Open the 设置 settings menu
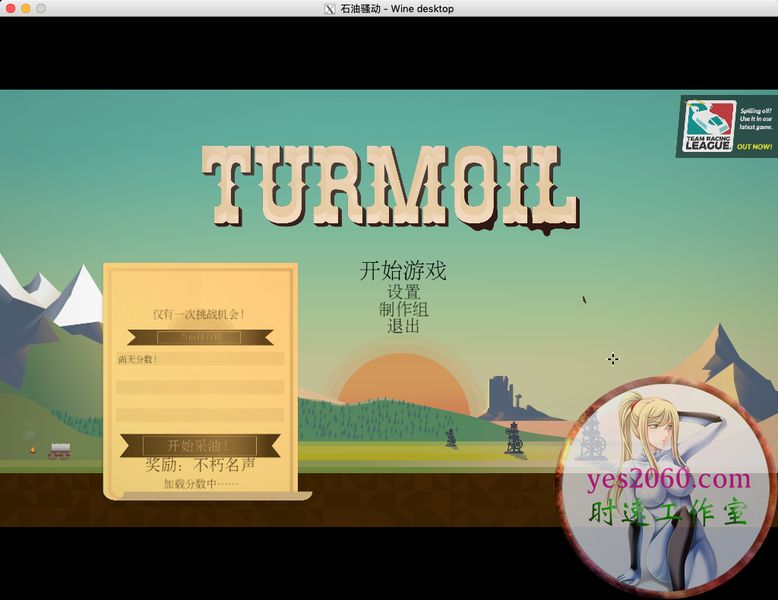The height and width of the screenshot is (600, 778). click(x=403, y=292)
